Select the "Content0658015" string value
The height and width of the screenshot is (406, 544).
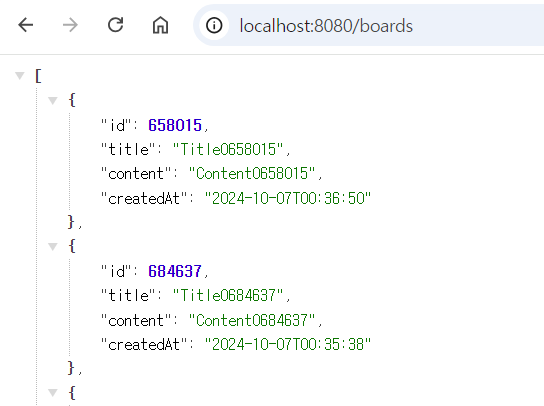coord(252,174)
